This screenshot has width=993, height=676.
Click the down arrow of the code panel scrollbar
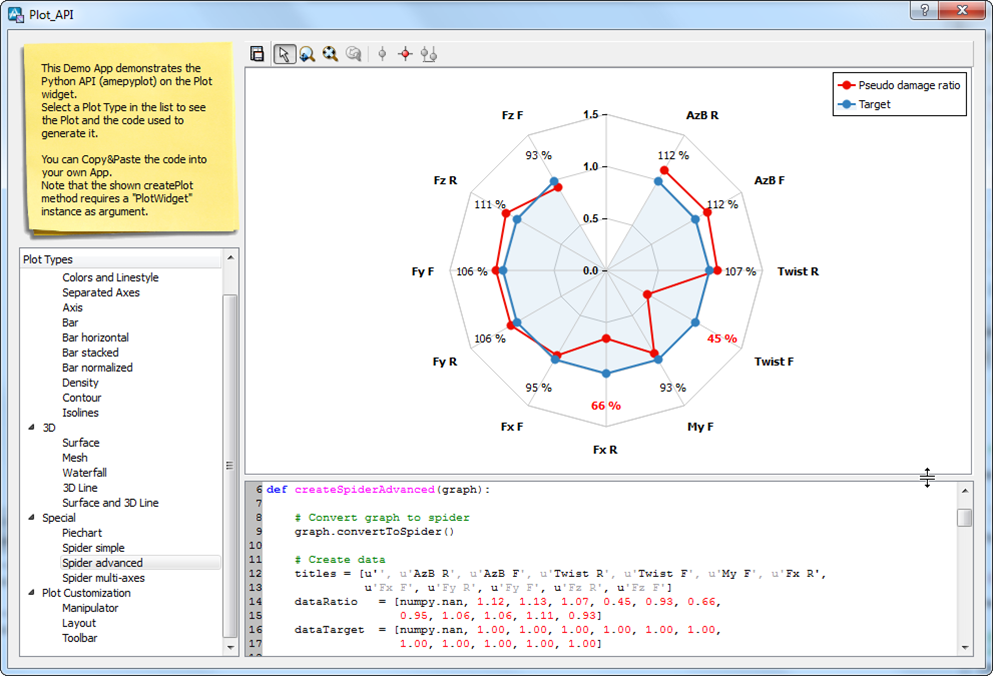click(962, 650)
